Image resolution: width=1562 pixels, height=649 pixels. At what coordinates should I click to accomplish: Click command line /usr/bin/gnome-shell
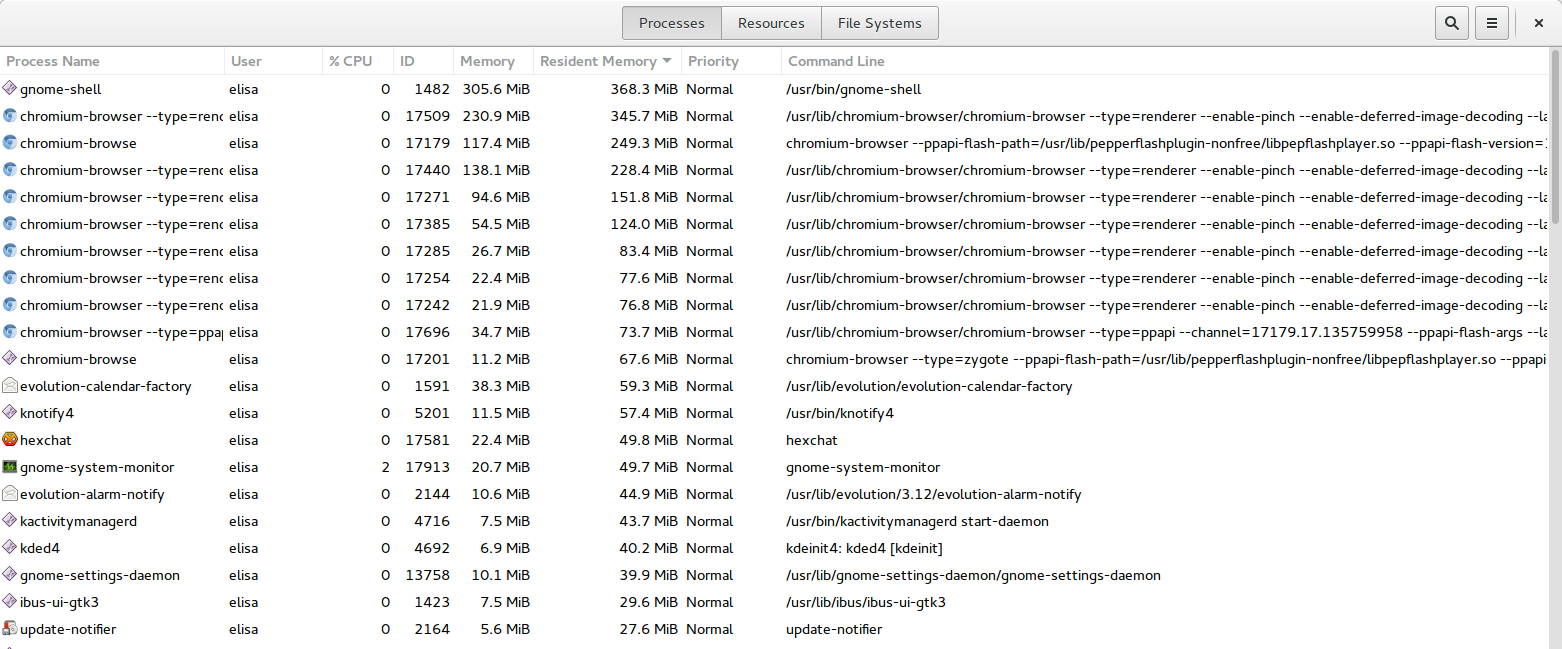[854, 89]
